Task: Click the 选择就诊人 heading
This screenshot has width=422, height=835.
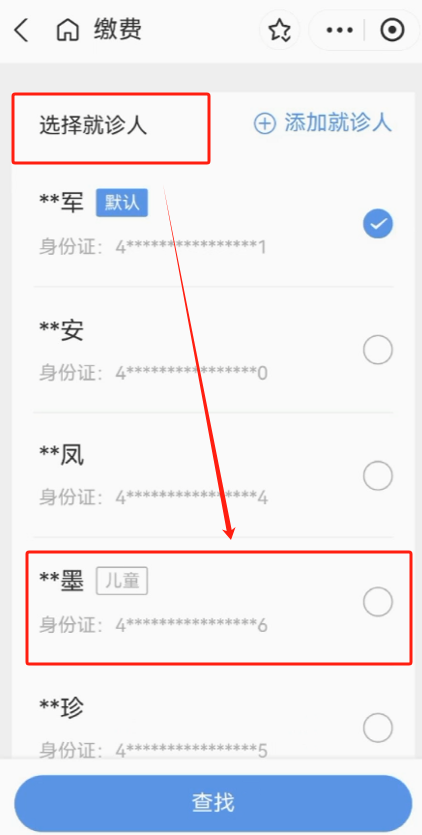Action: pos(93,127)
